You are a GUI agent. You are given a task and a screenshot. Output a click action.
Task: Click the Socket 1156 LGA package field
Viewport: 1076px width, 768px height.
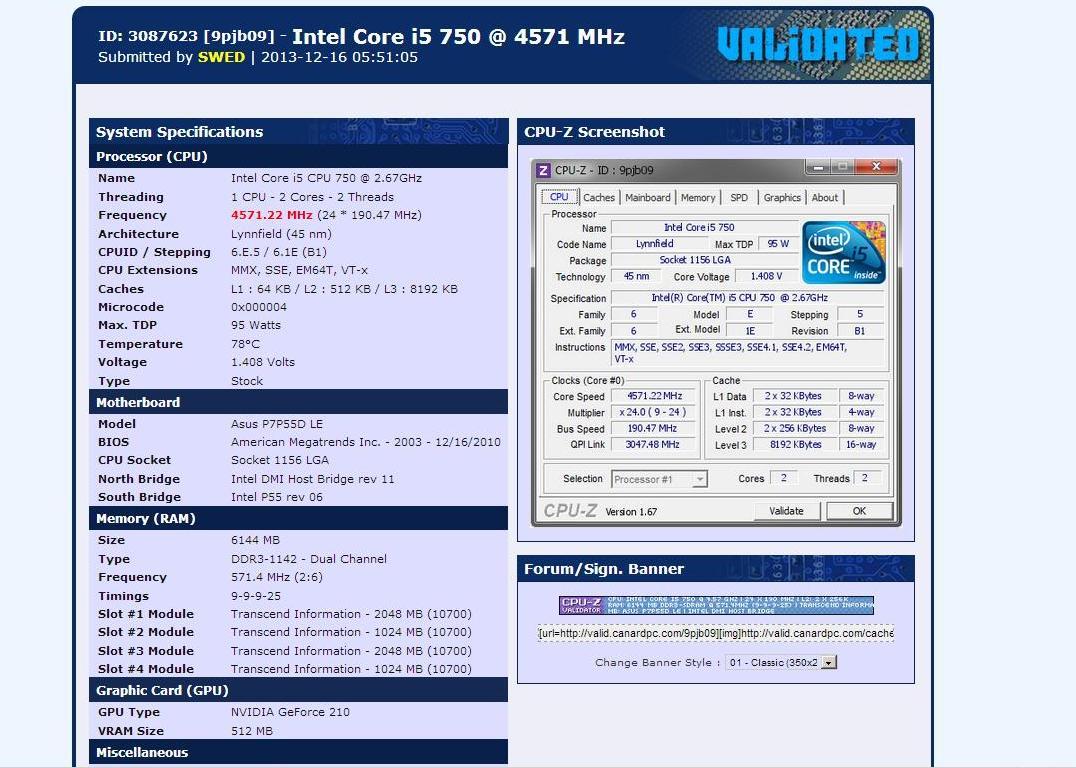click(x=704, y=260)
